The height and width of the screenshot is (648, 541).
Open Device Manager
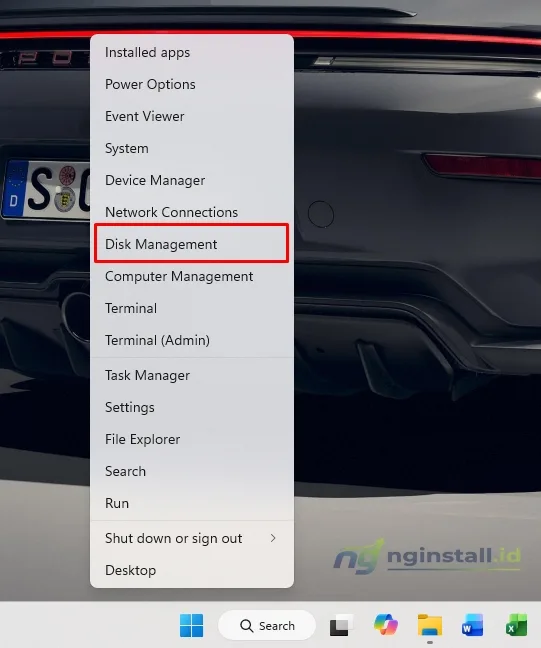[192, 180]
